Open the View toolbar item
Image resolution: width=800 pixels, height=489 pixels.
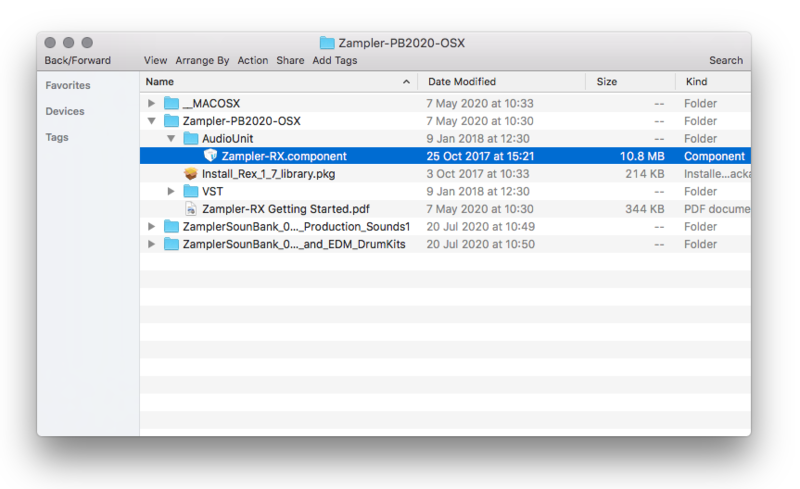pyautogui.click(x=155, y=60)
